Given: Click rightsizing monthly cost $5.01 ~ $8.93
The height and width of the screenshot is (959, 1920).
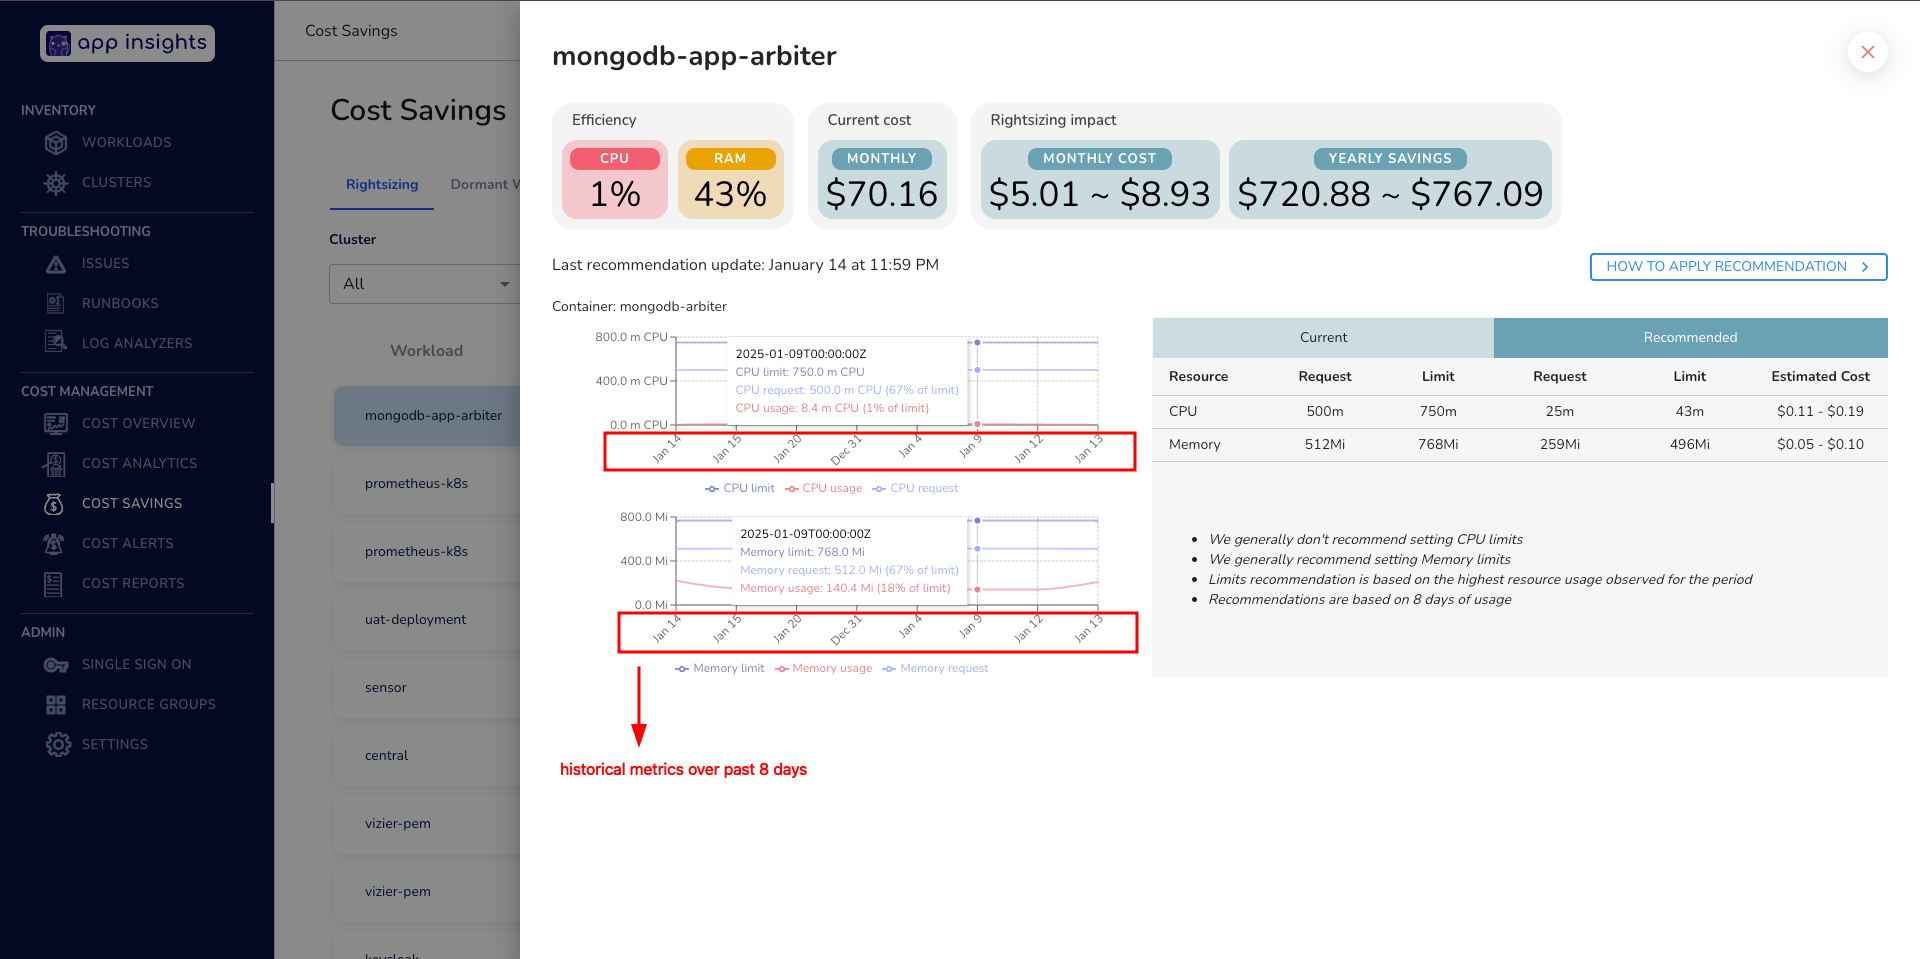Looking at the screenshot, I should coord(1100,180).
